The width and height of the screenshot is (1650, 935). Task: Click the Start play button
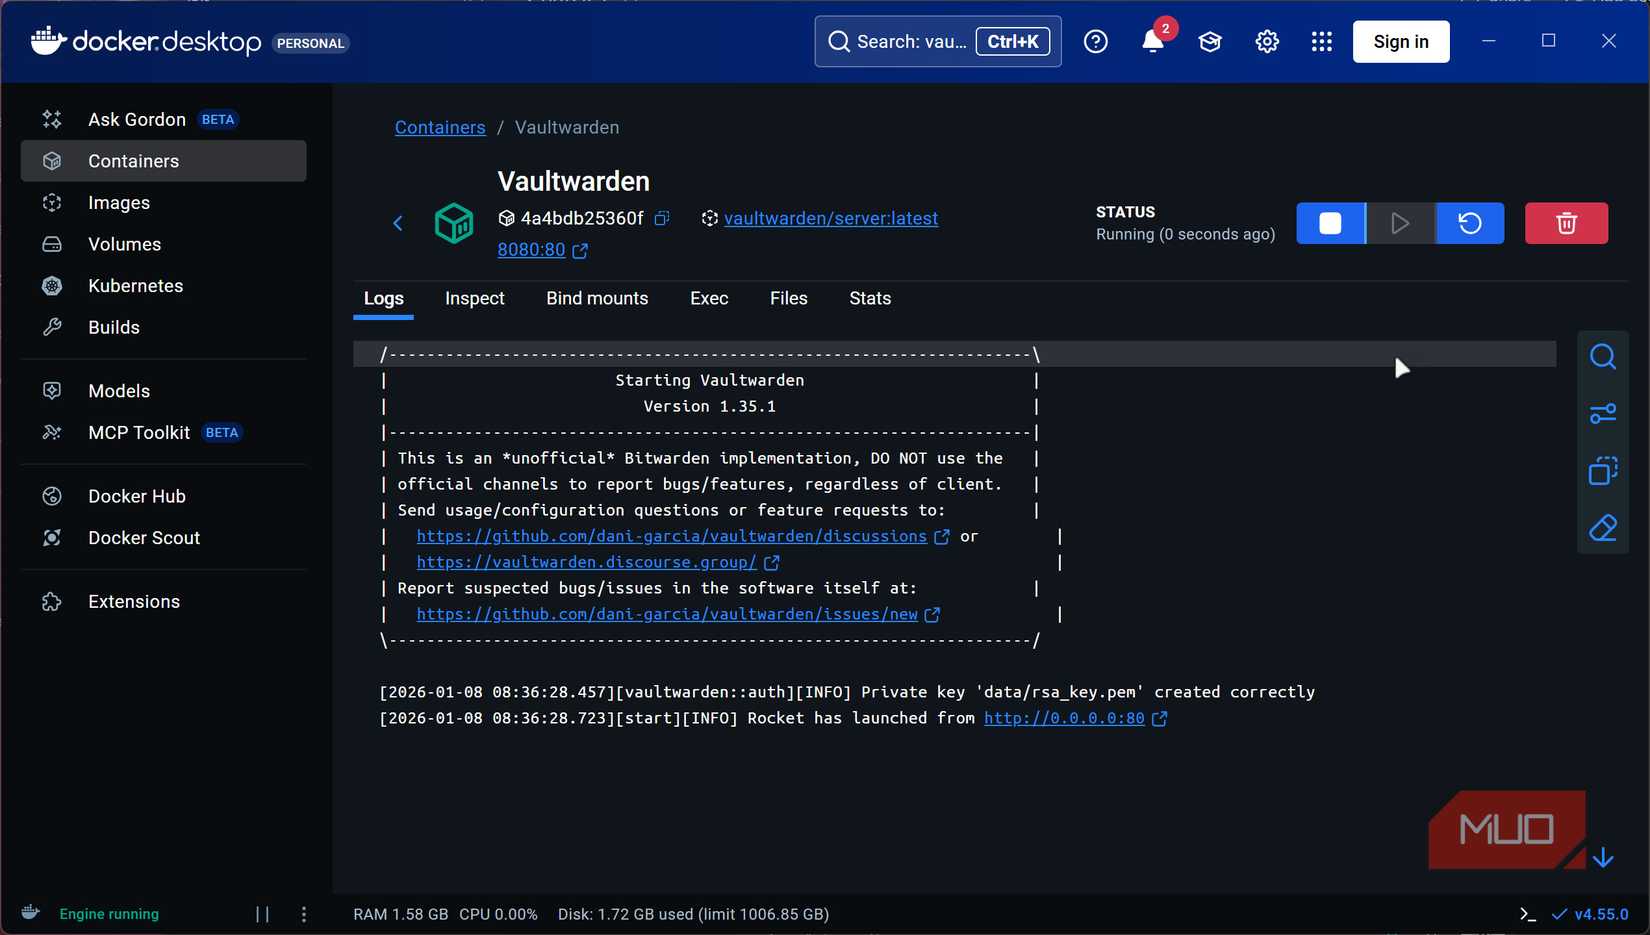pyautogui.click(x=1400, y=223)
